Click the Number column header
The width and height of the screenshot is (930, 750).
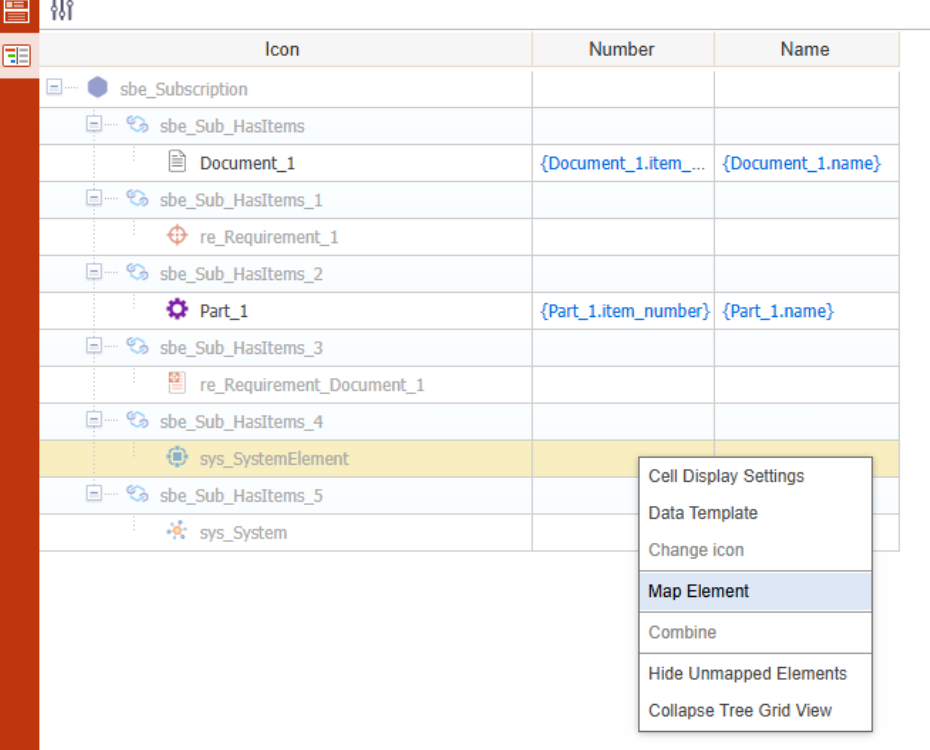[x=621, y=49]
